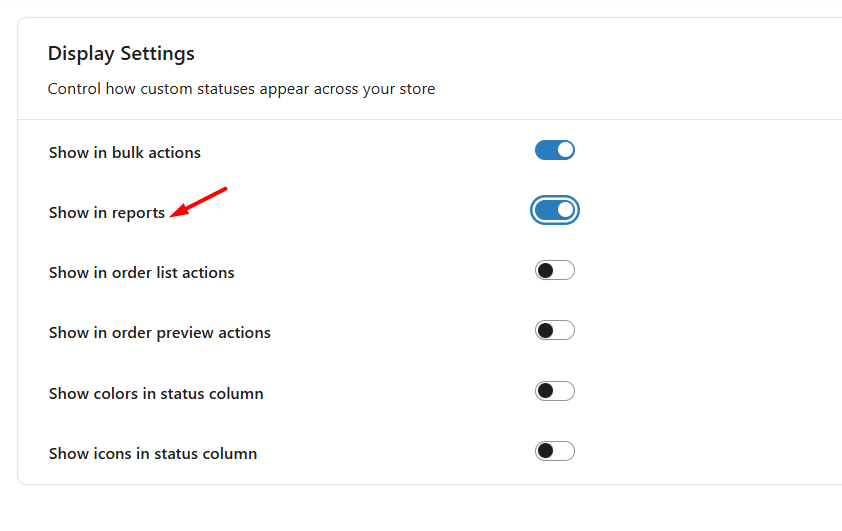Screen dimensions: 842x531
Task: Click the Show colors in status column label
Action: point(156,394)
